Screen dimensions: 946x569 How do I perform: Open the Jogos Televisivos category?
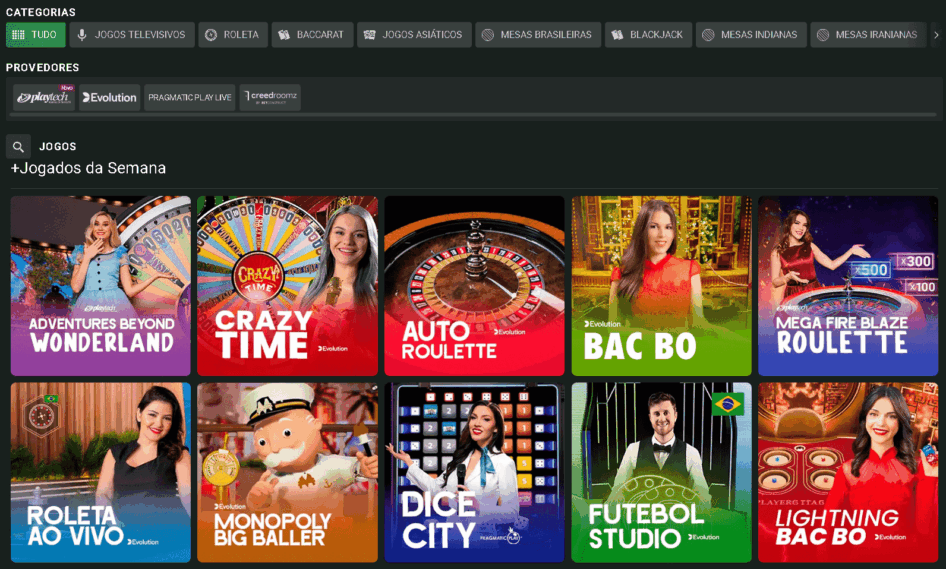(131, 35)
